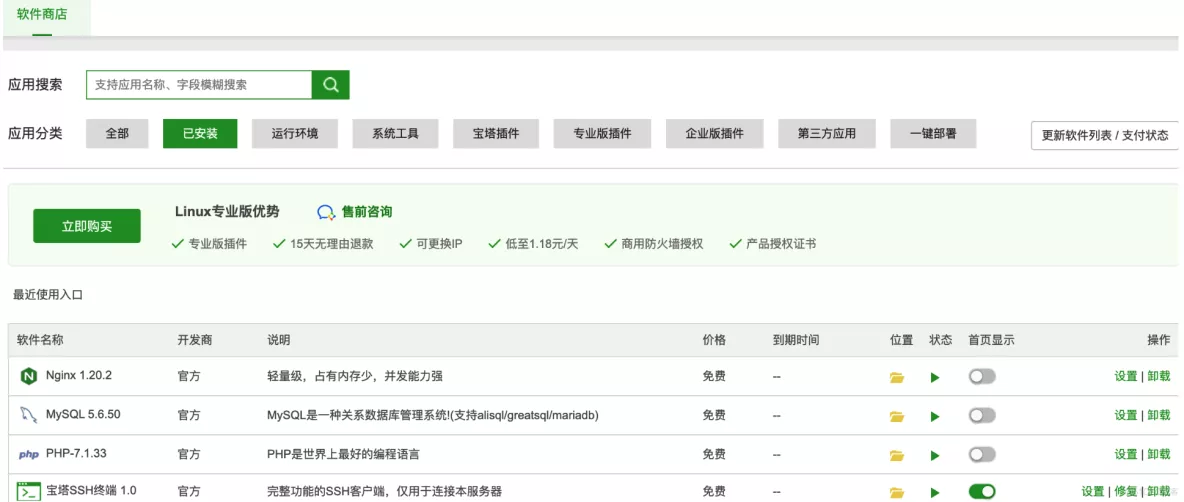Click the 宝塔SSH终端 1.0 name
1184x502 pixels.
pyautogui.click(x=91, y=491)
